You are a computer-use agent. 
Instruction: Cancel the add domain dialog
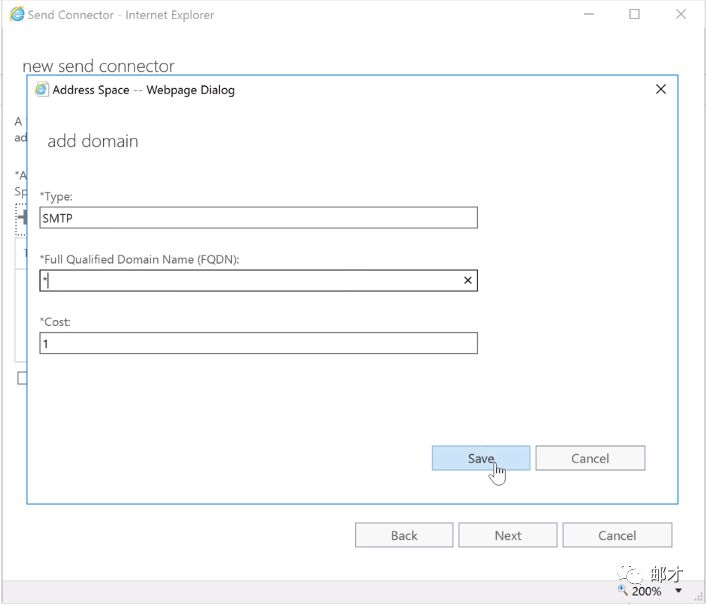click(x=590, y=458)
